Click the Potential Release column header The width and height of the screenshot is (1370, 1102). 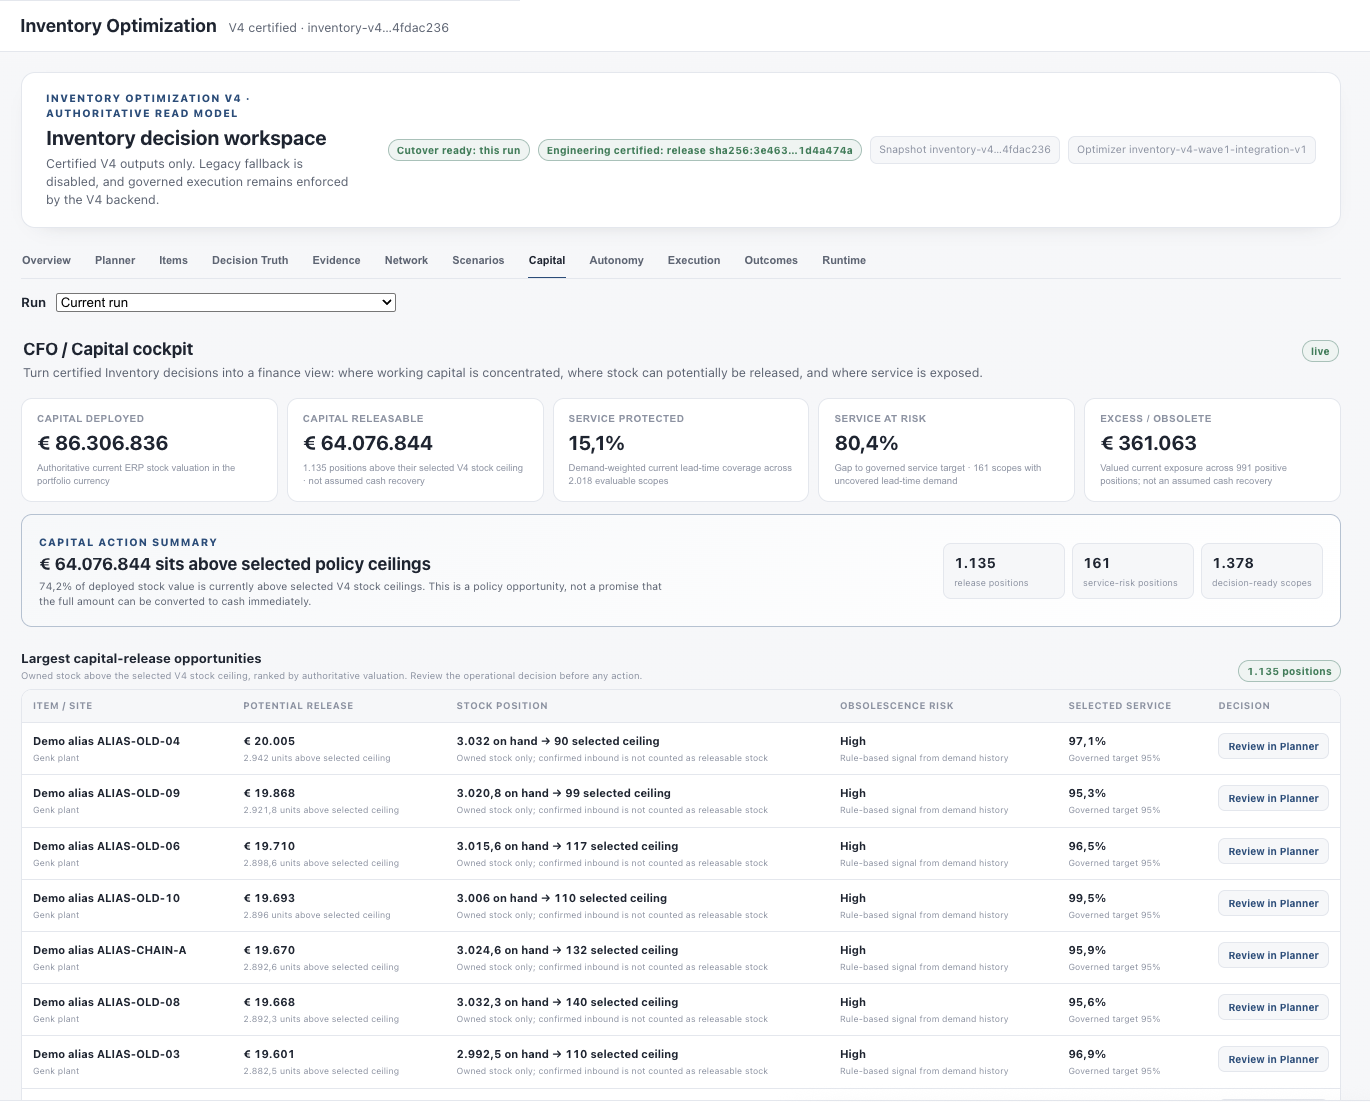click(x=298, y=706)
